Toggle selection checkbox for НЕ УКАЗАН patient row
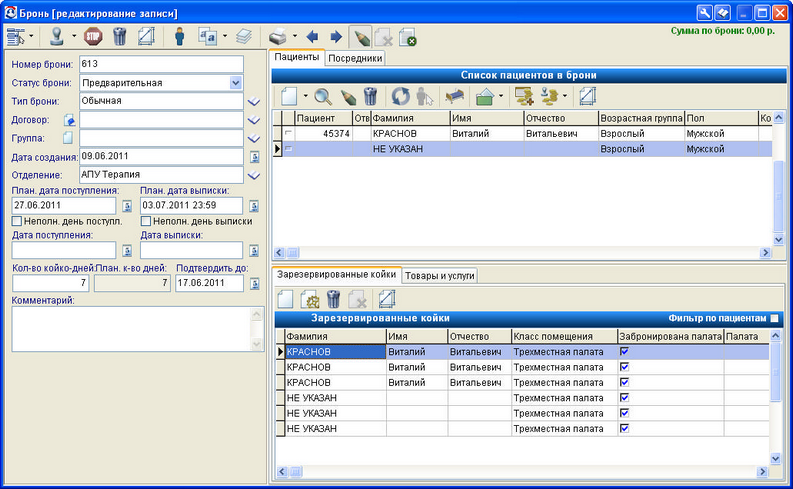The width and height of the screenshot is (793, 489). 288,149
